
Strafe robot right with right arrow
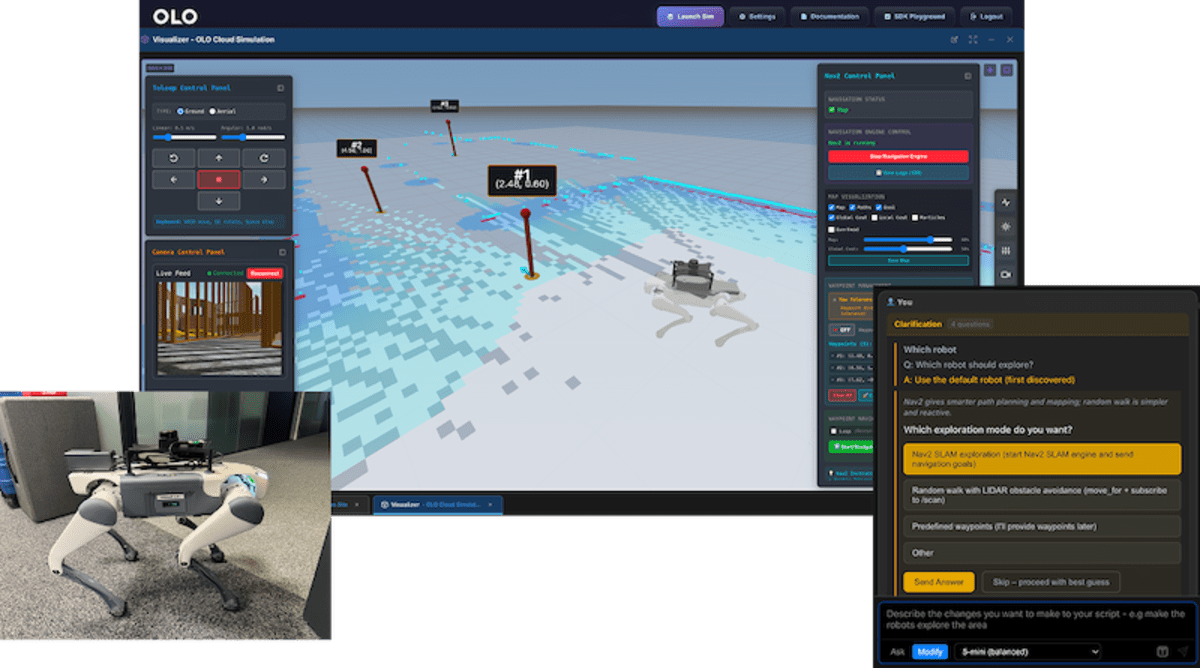pyautogui.click(x=263, y=179)
